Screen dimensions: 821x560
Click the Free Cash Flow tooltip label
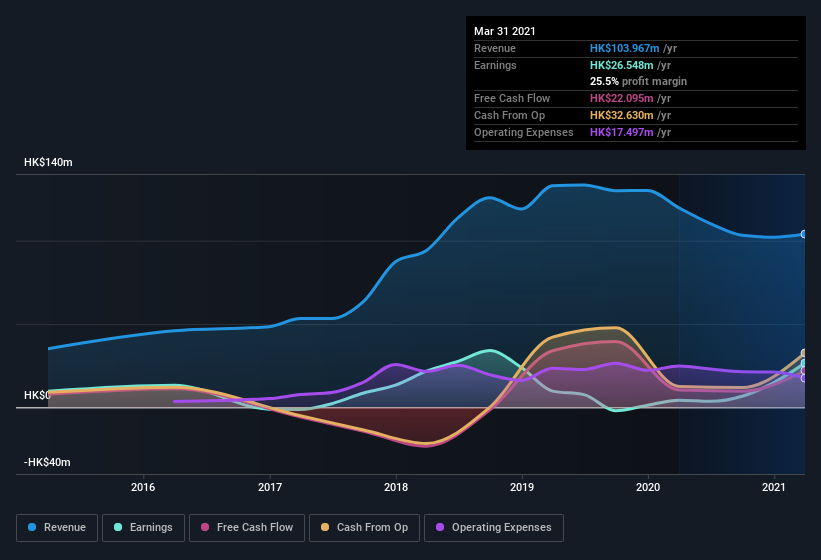coord(512,98)
